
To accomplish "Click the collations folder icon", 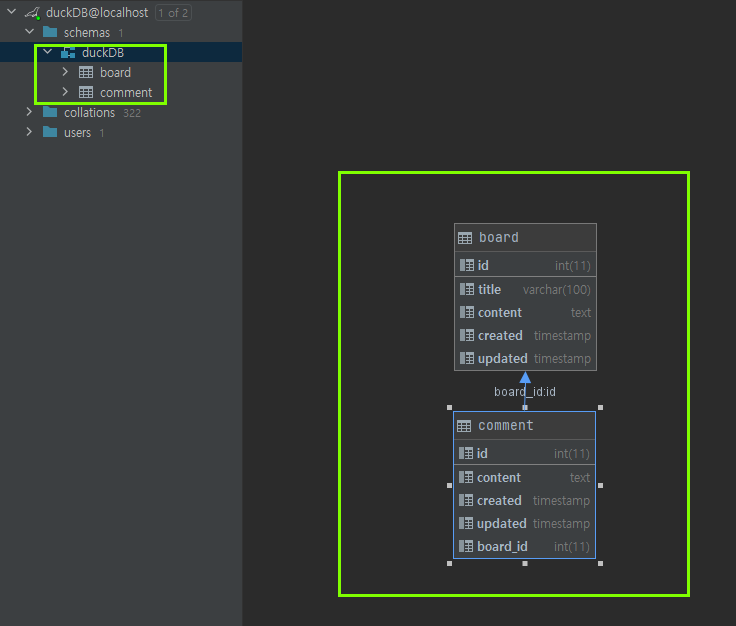I will coord(50,112).
